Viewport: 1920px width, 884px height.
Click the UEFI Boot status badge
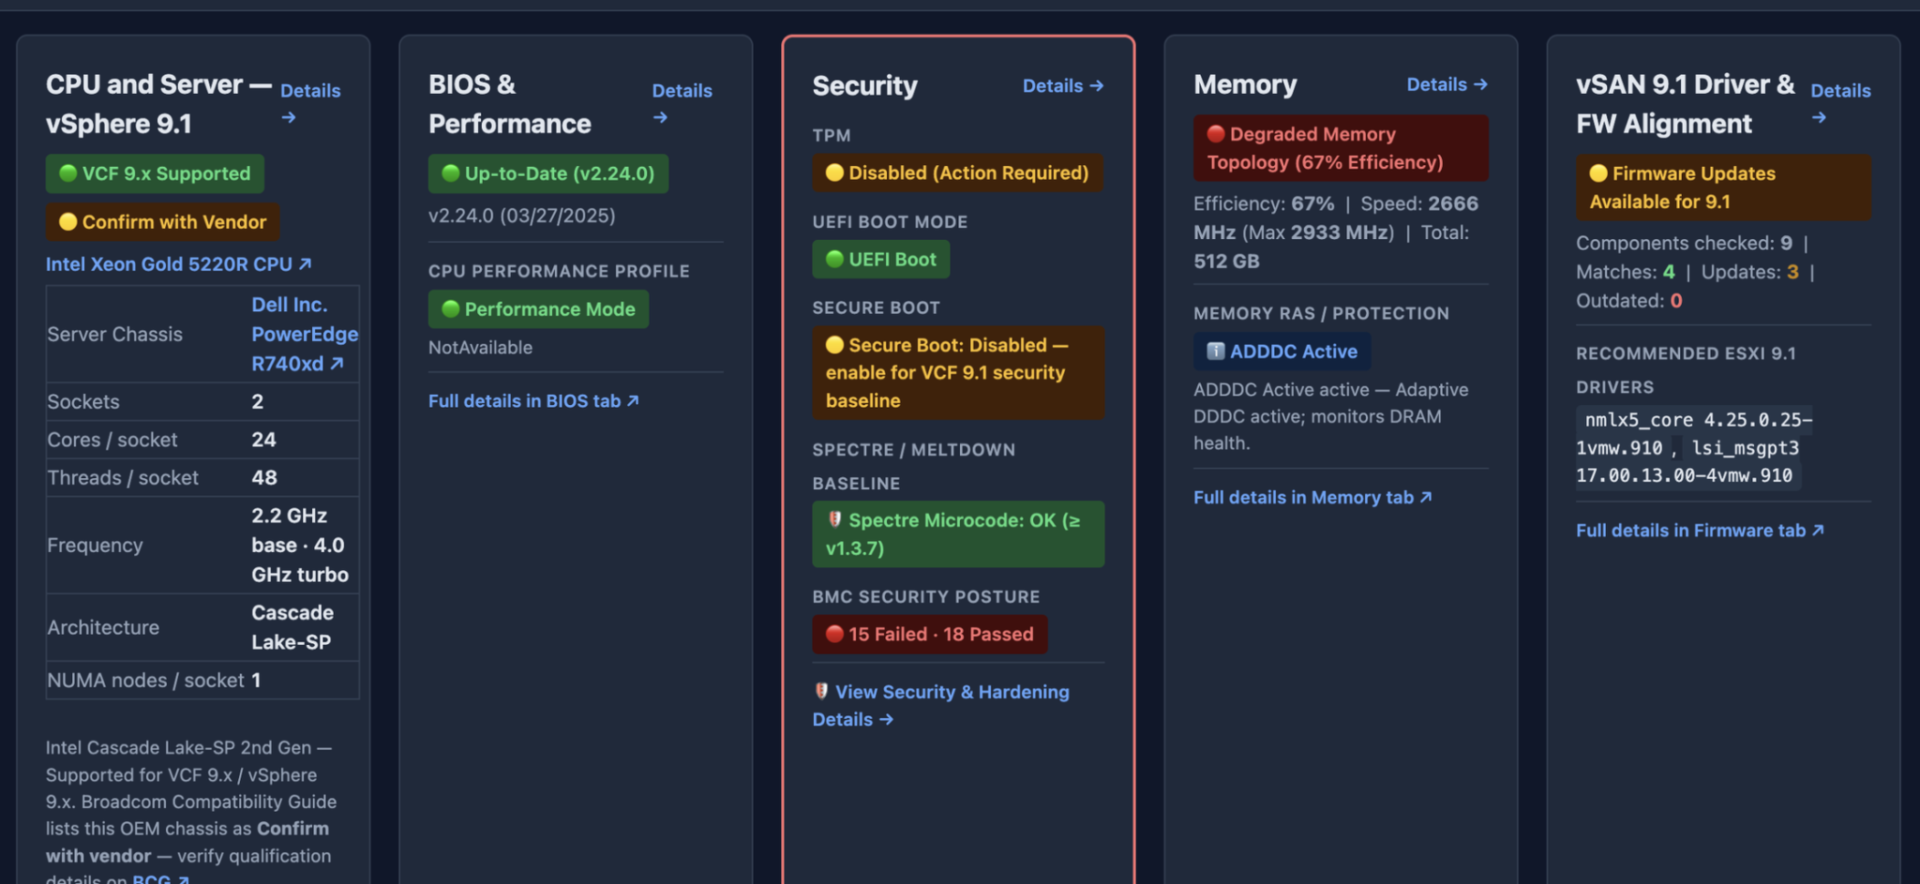coord(881,259)
